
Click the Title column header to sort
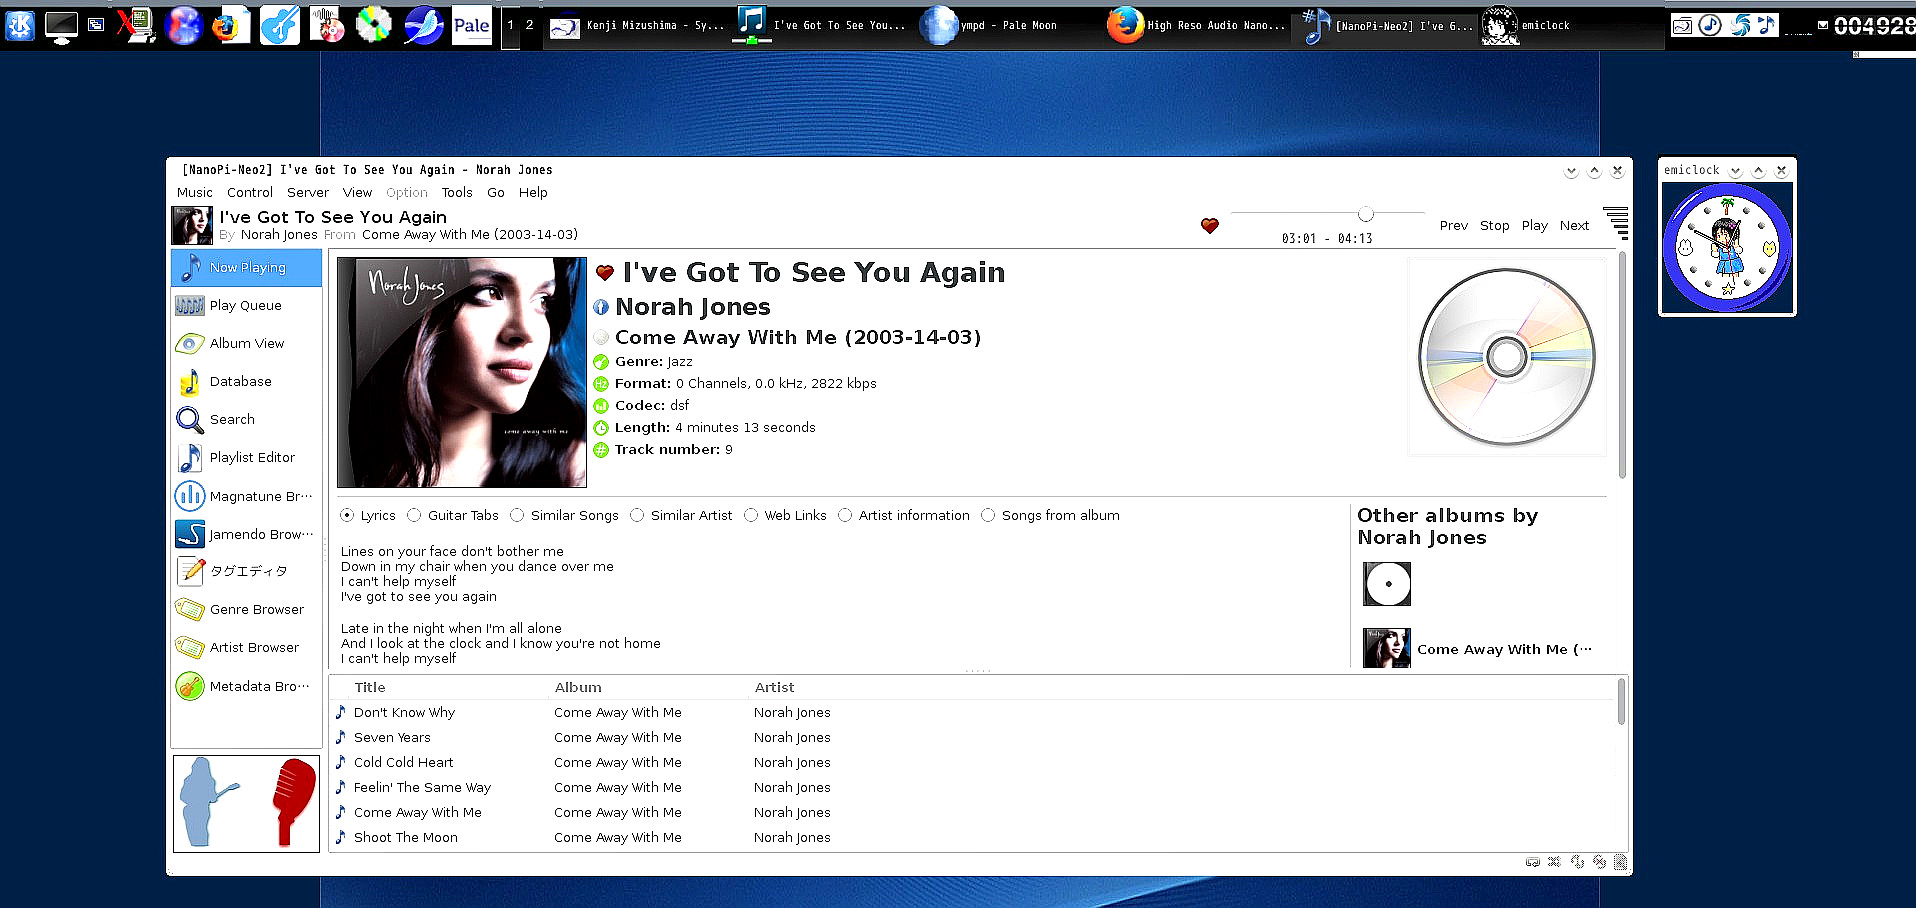pos(369,688)
